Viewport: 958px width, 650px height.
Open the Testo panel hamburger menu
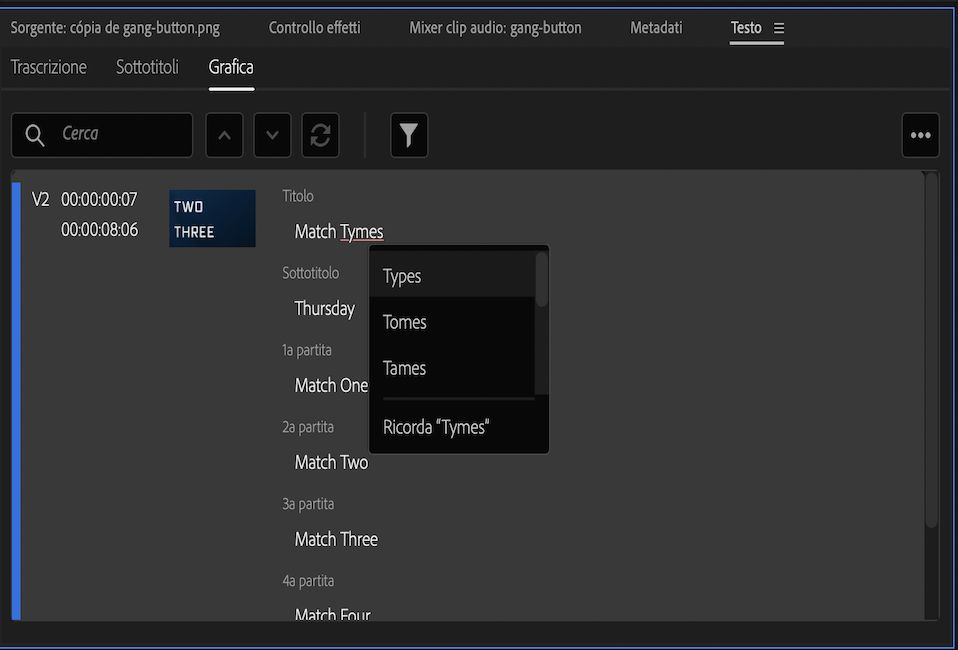point(778,28)
